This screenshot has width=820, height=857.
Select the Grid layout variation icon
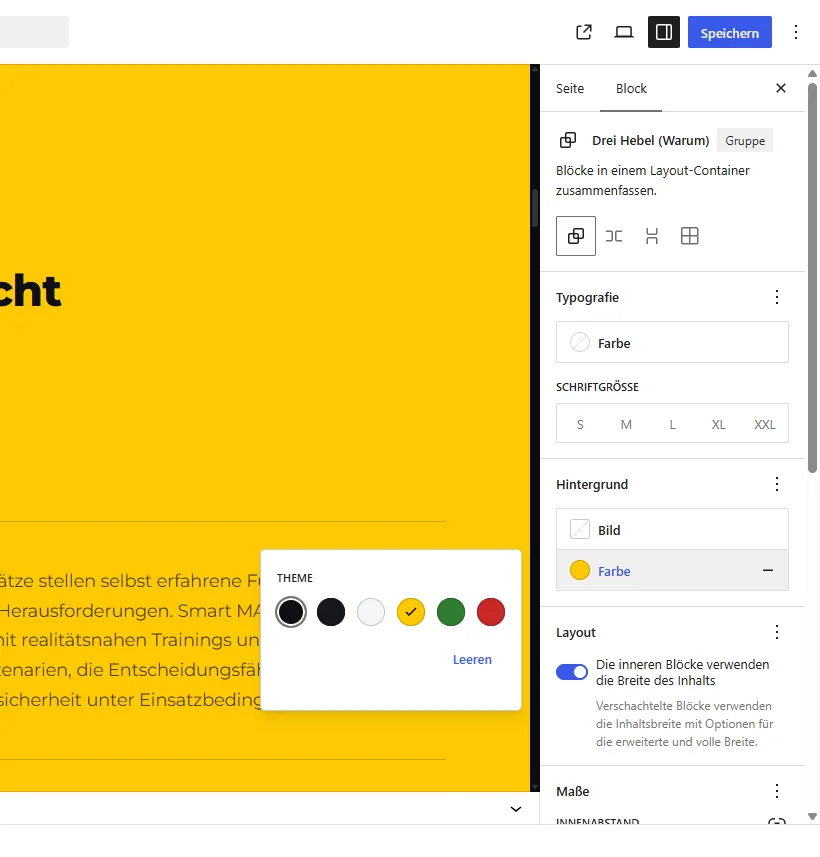(690, 236)
